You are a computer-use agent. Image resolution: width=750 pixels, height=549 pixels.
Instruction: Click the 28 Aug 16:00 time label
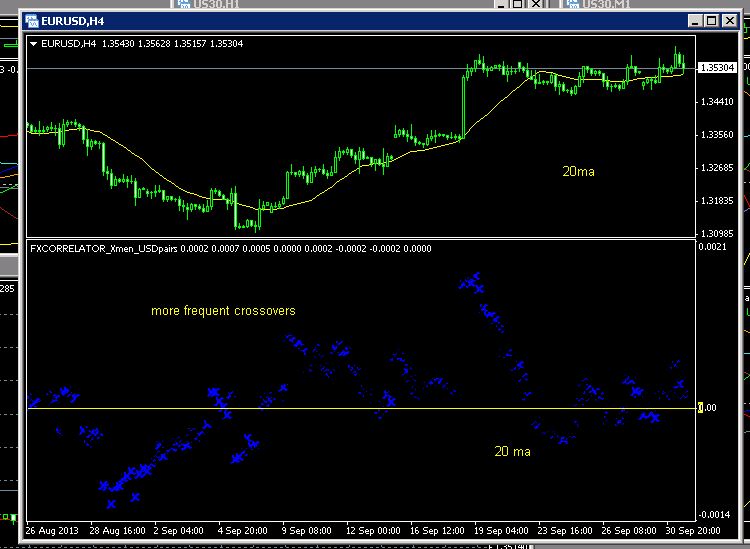pos(118,531)
